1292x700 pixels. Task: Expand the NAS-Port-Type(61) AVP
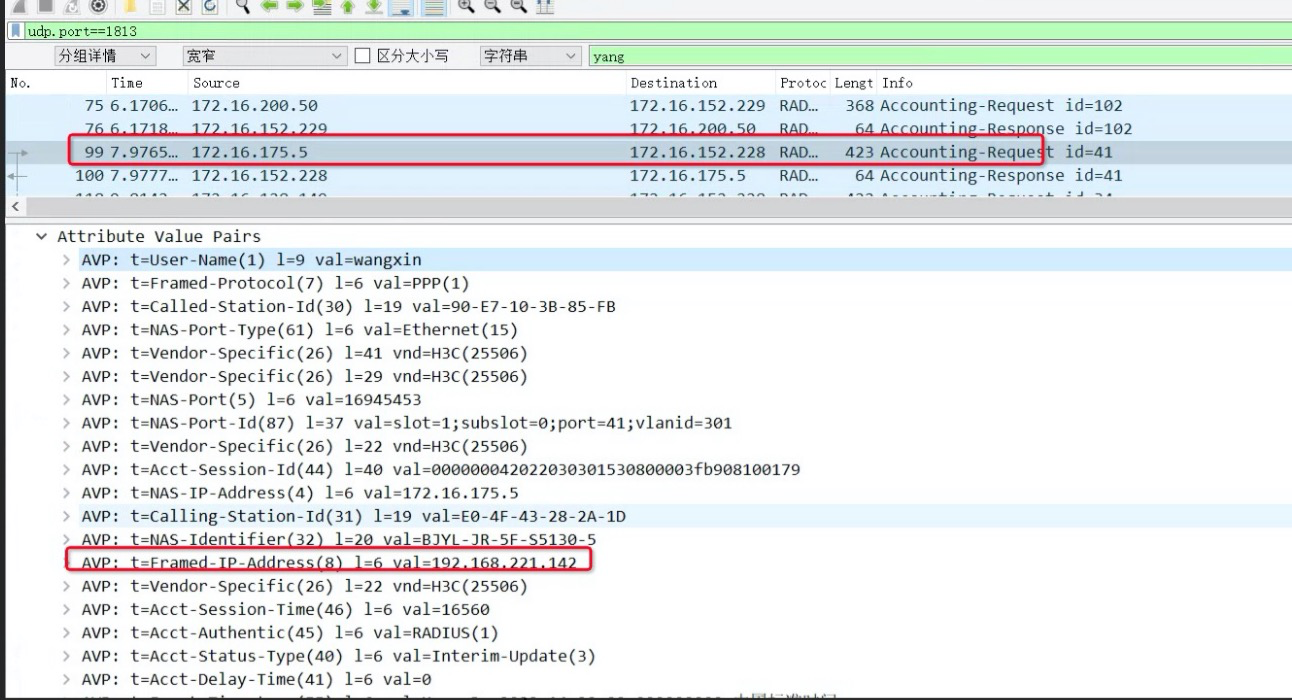point(66,330)
